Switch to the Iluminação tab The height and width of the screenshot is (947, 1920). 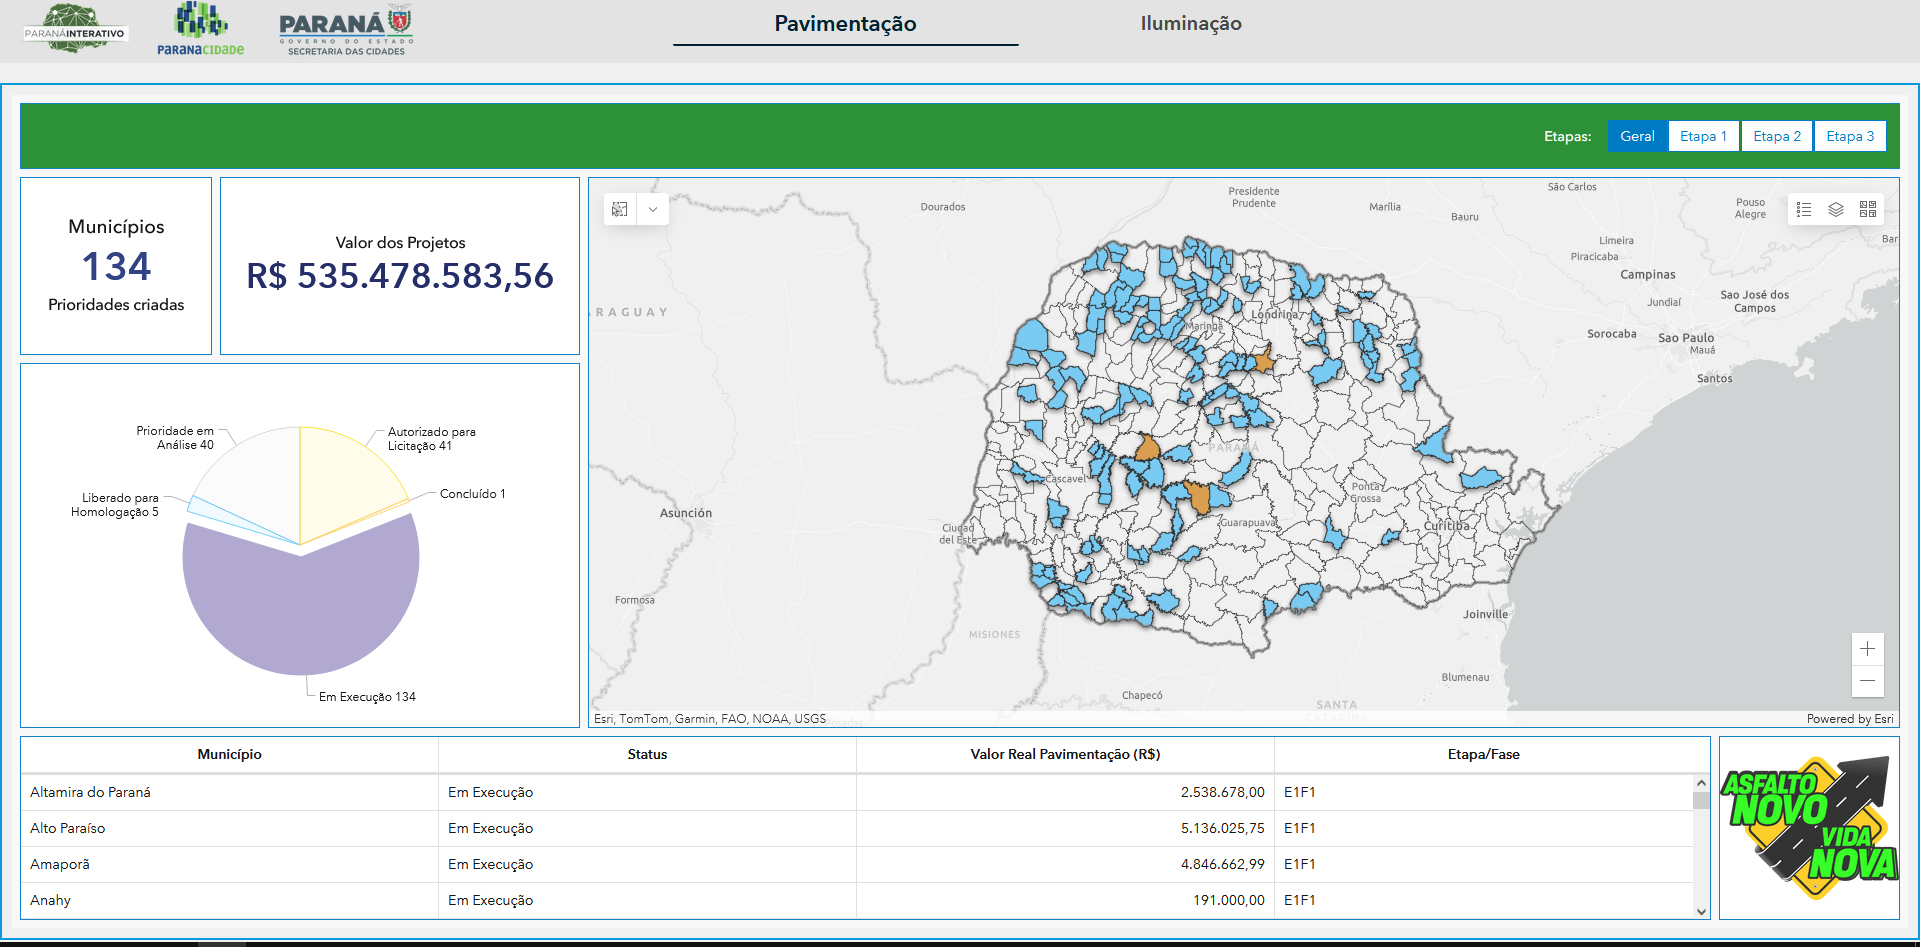tap(1190, 24)
